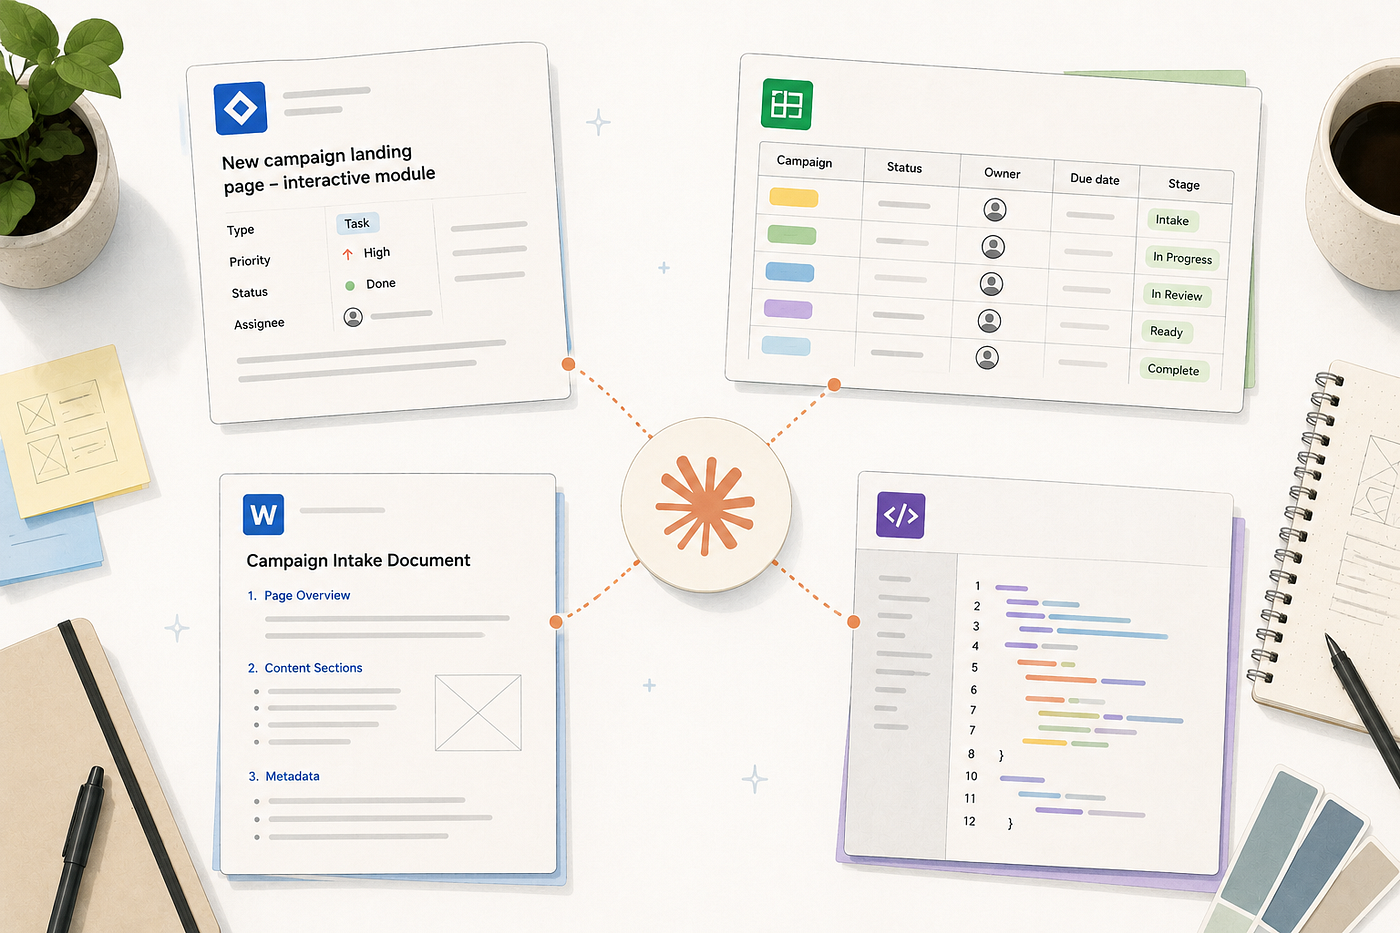The image size is (1400, 933).
Task: Click the blue Word "W" icon
Action: click(x=263, y=515)
